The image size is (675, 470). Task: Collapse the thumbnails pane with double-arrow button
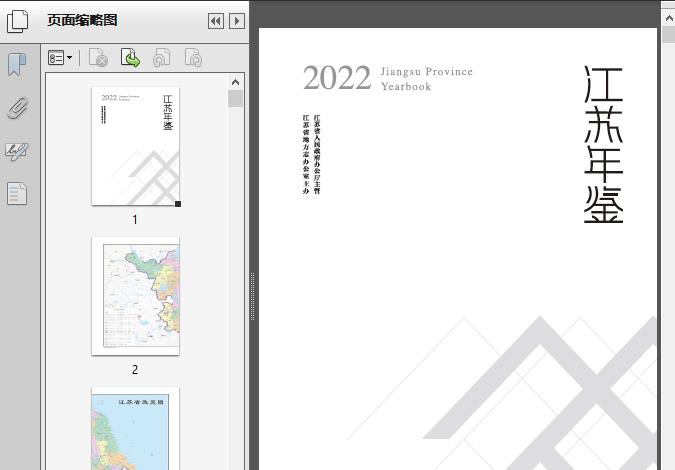[x=216, y=21]
